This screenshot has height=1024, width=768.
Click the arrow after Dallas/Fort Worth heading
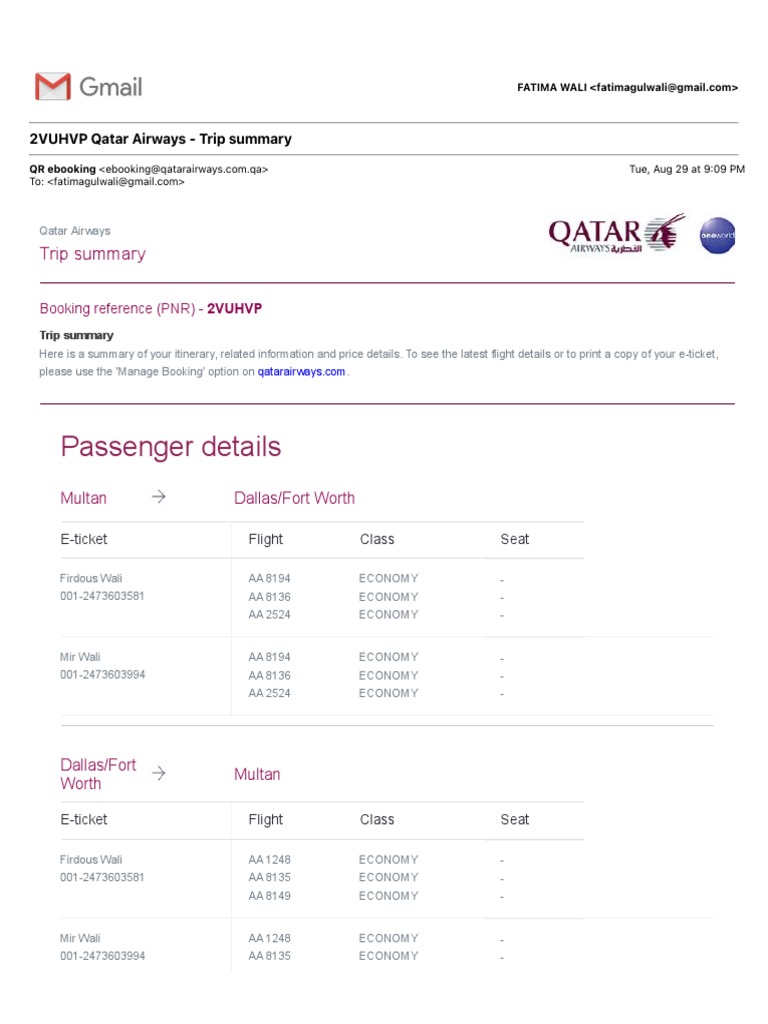click(158, 772)
